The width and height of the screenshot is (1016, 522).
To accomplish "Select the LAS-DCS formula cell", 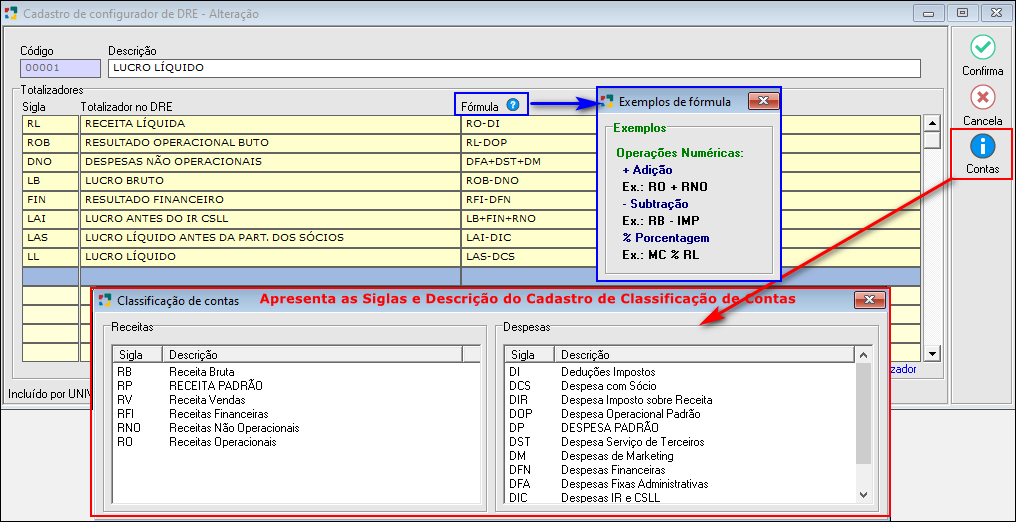I will tap(691, 256).
